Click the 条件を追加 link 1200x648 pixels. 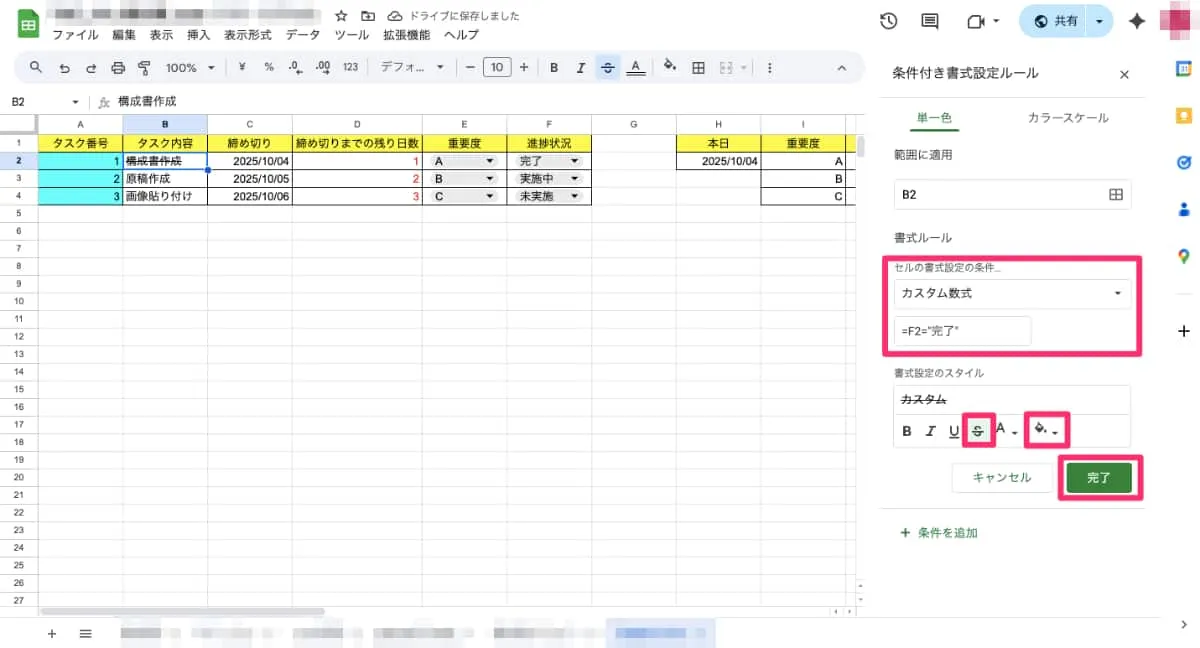pyautogui.click(x=948, y=533)
